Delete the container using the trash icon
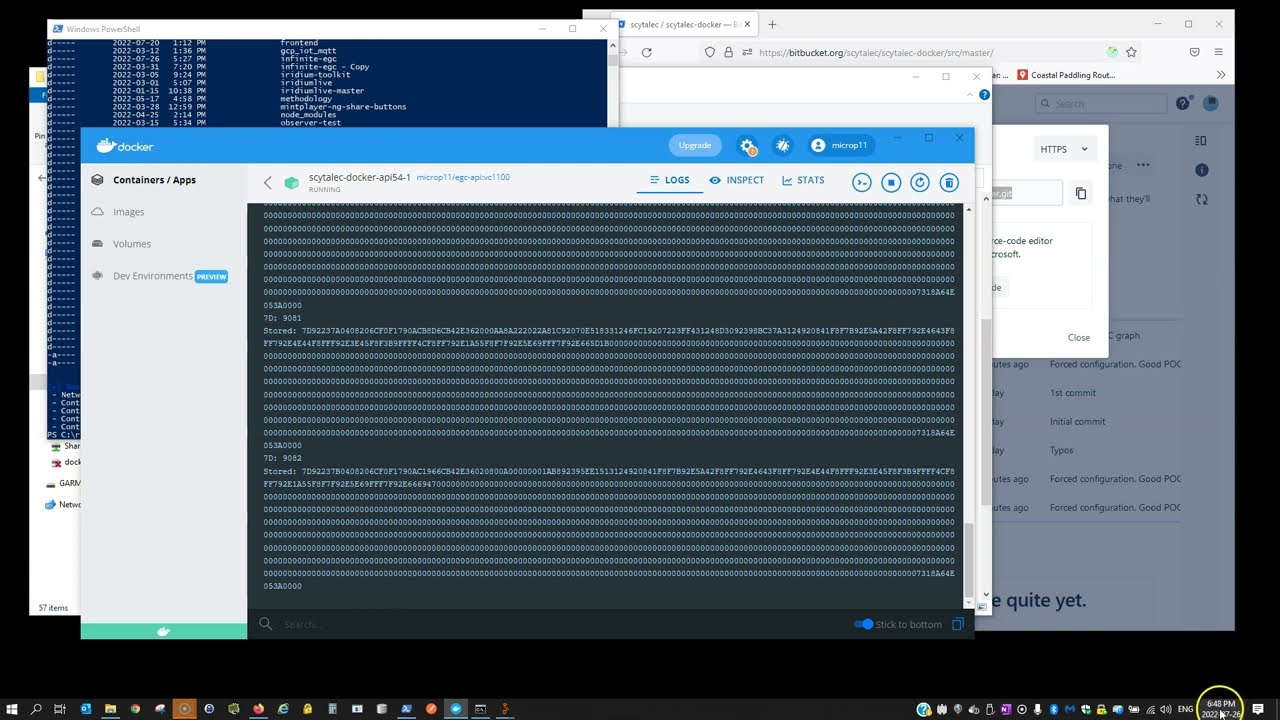 [949, 182]
